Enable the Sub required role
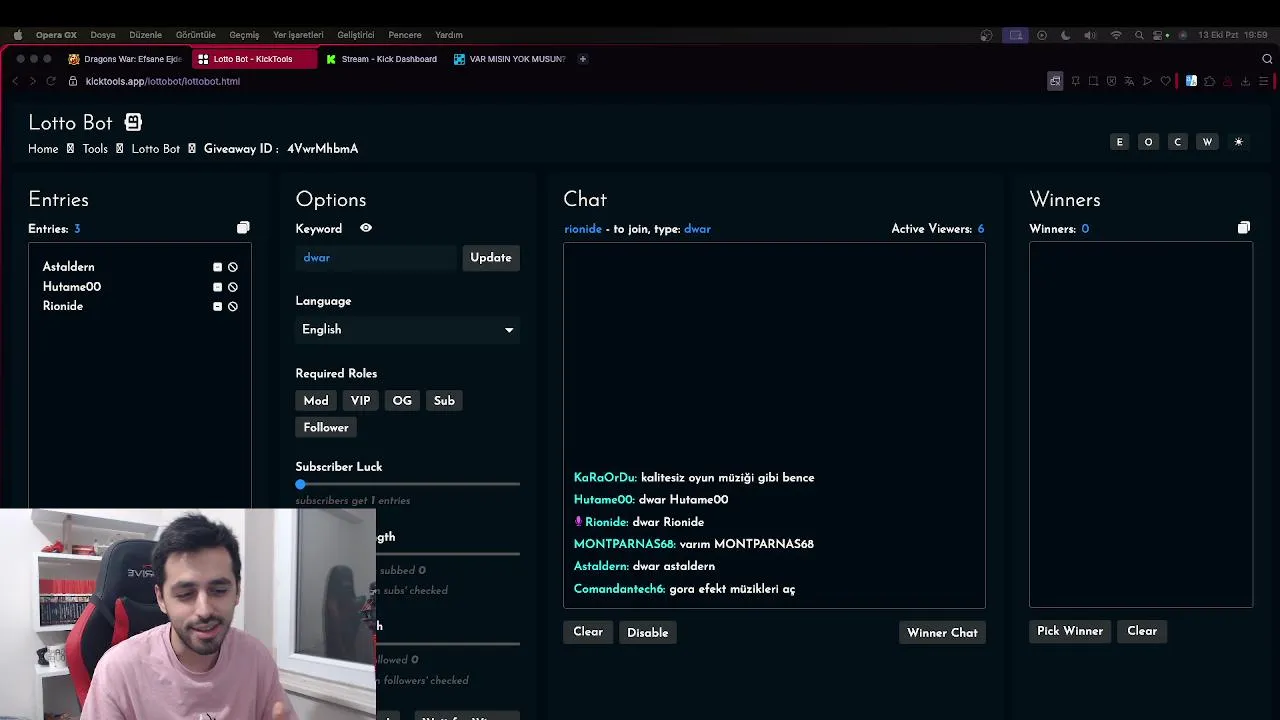Screen dimensions: 1280x720 pyautogui.click(x=444, y=400)
